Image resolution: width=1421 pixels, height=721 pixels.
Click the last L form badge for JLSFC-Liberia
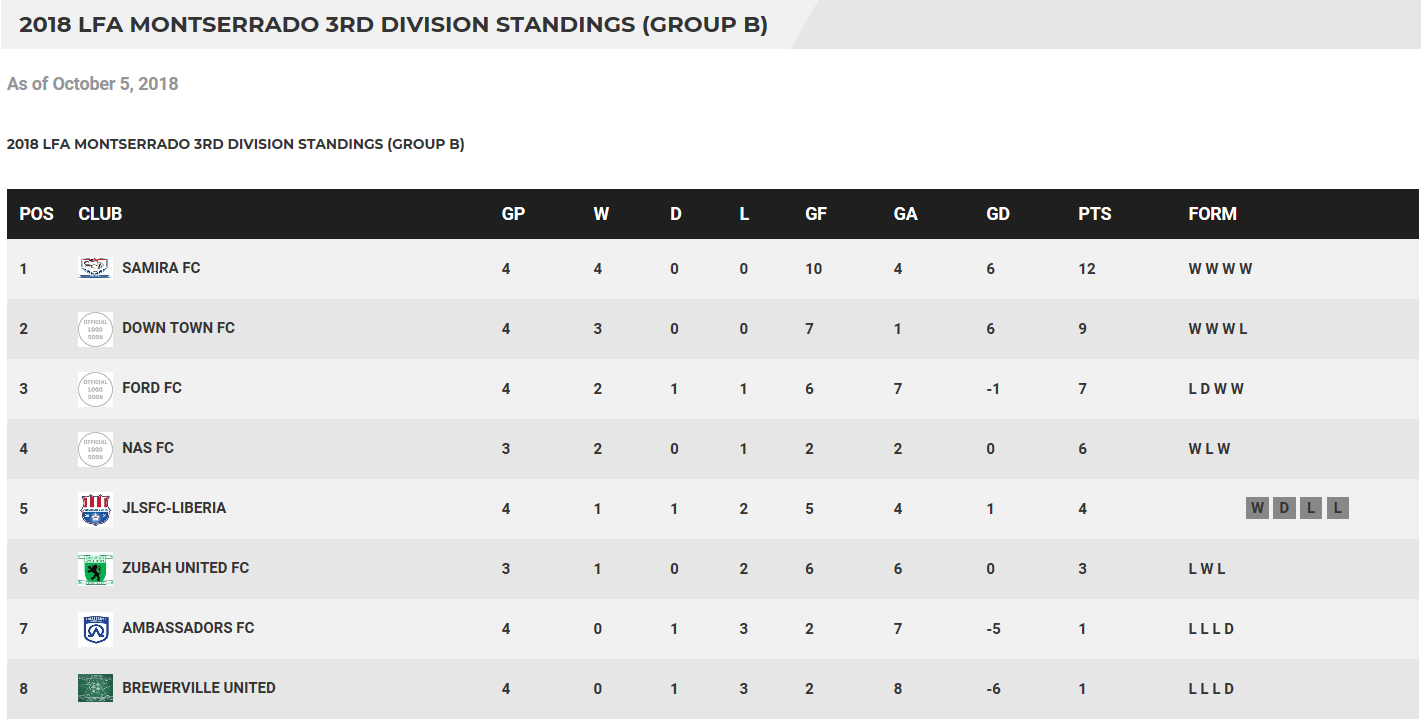(1337, 508)
